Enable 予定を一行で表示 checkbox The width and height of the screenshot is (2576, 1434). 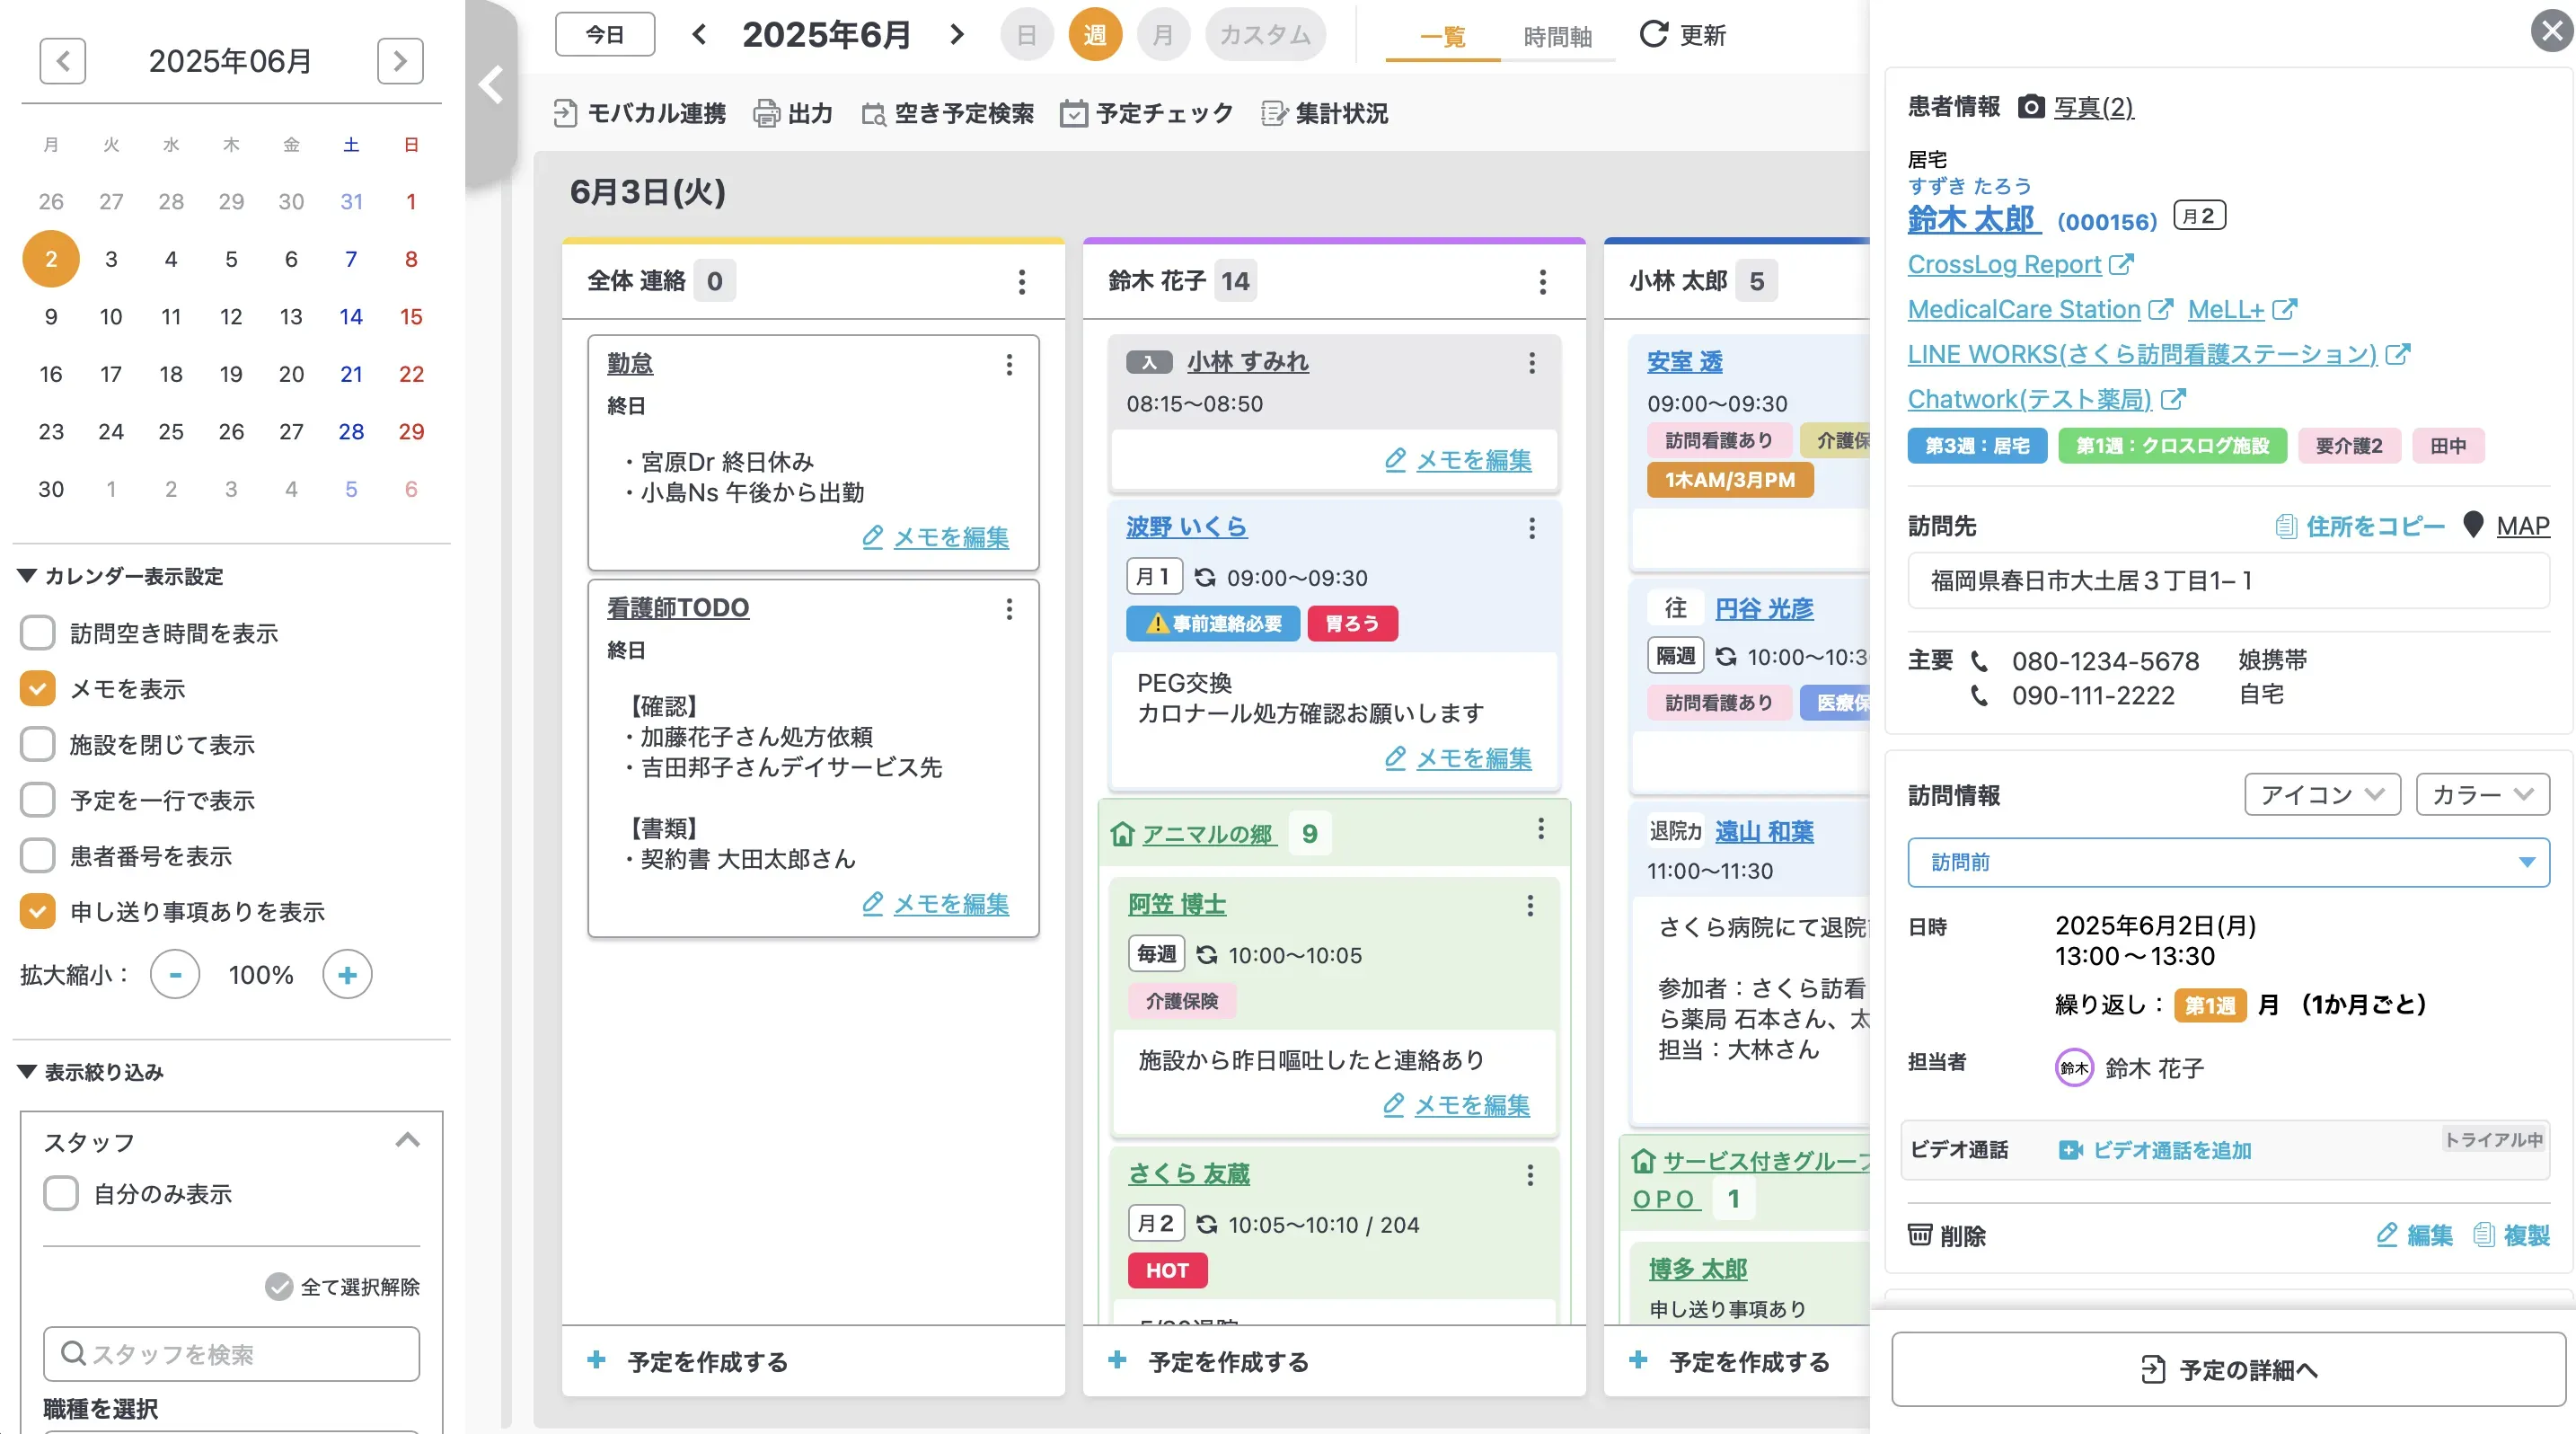(x=38, y=800)
